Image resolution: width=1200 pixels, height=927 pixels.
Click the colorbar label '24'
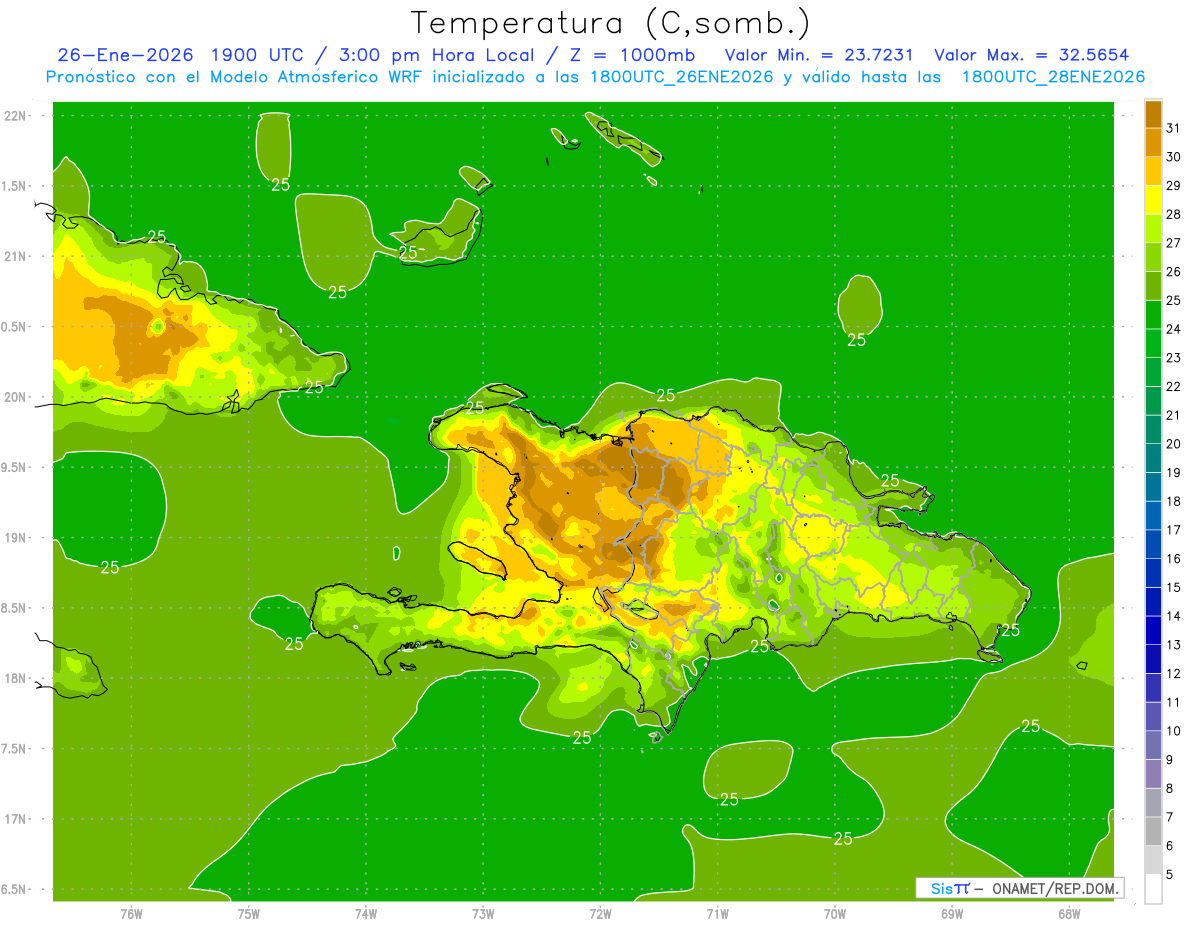tap(1174, 329)
